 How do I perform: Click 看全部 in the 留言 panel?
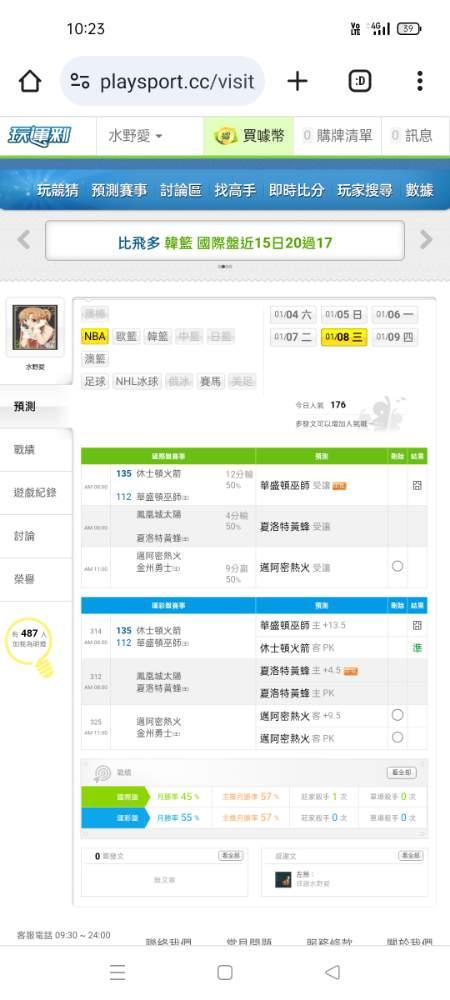411,855
